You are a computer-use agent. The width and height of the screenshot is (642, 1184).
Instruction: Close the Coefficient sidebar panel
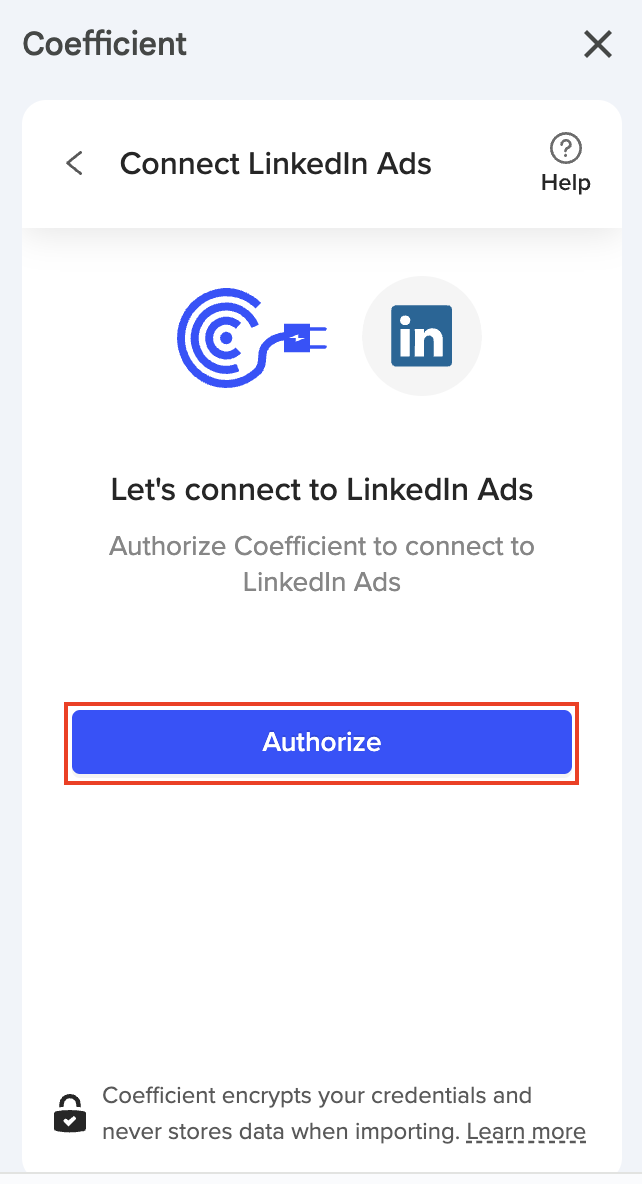pos(597,44)
